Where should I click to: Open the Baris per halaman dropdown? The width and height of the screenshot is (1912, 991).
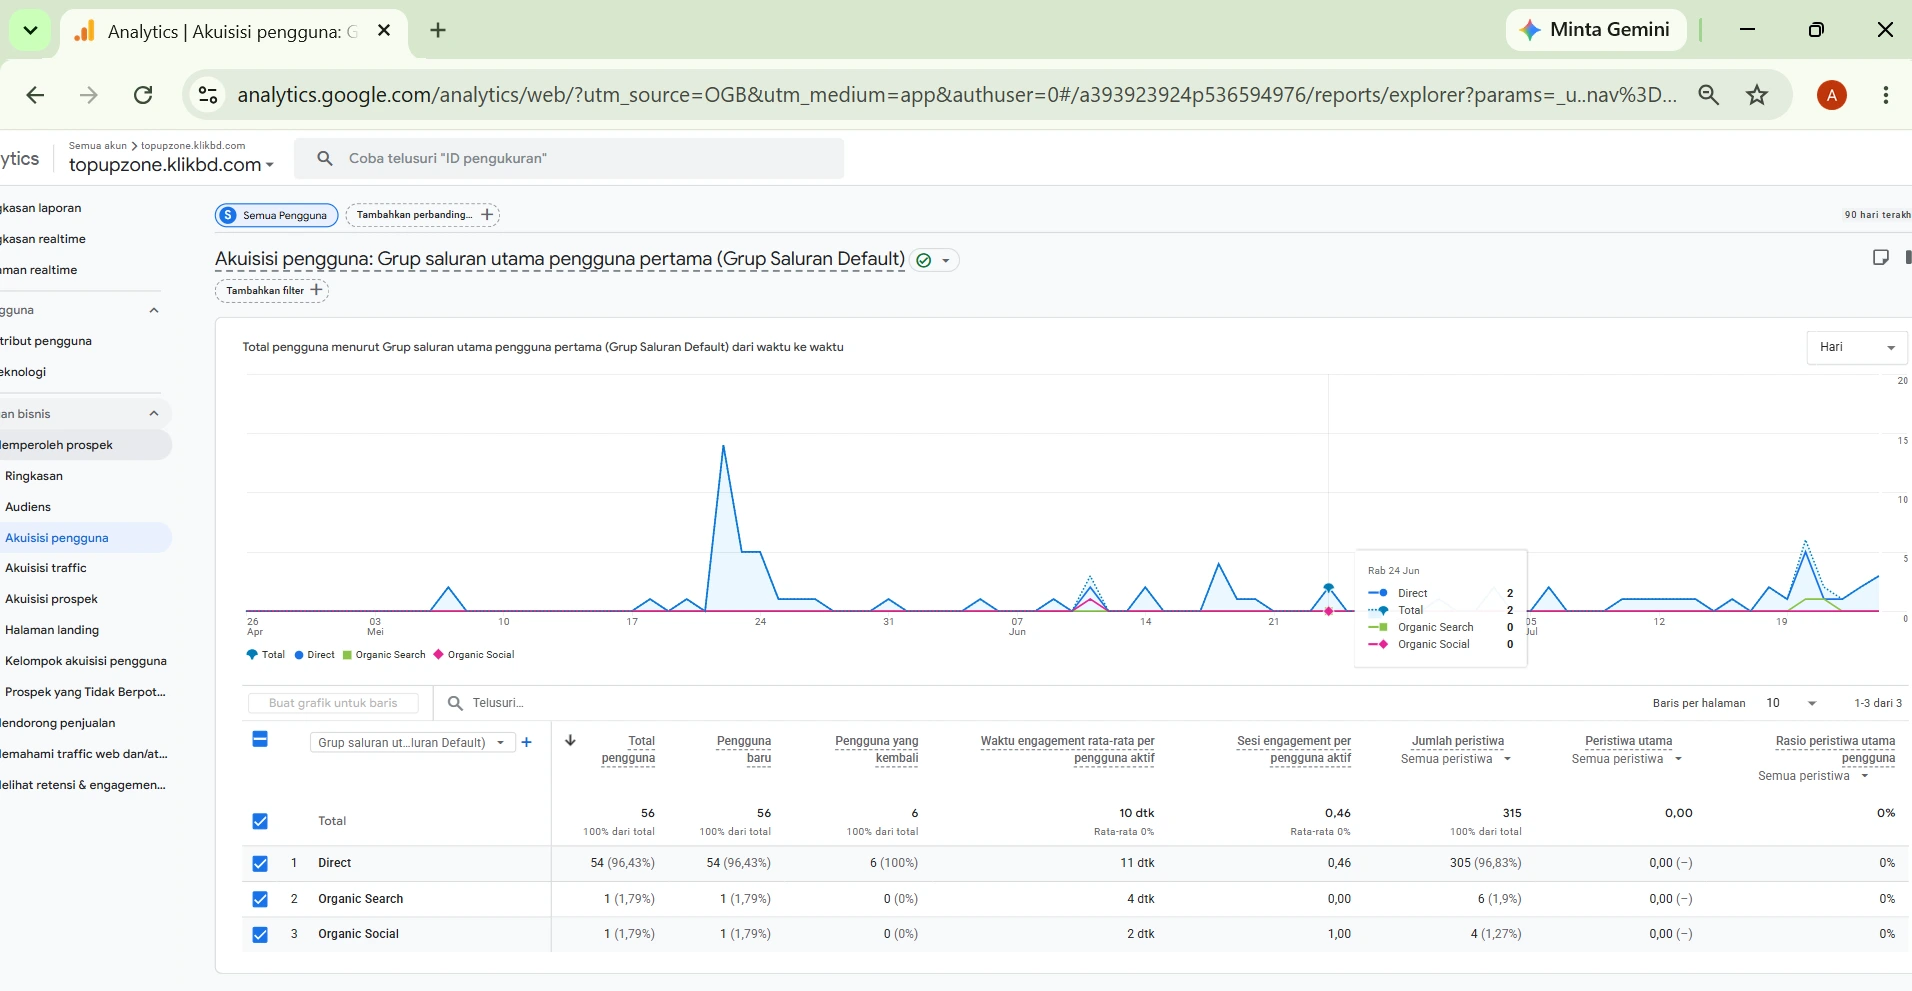click(1791, 703)
